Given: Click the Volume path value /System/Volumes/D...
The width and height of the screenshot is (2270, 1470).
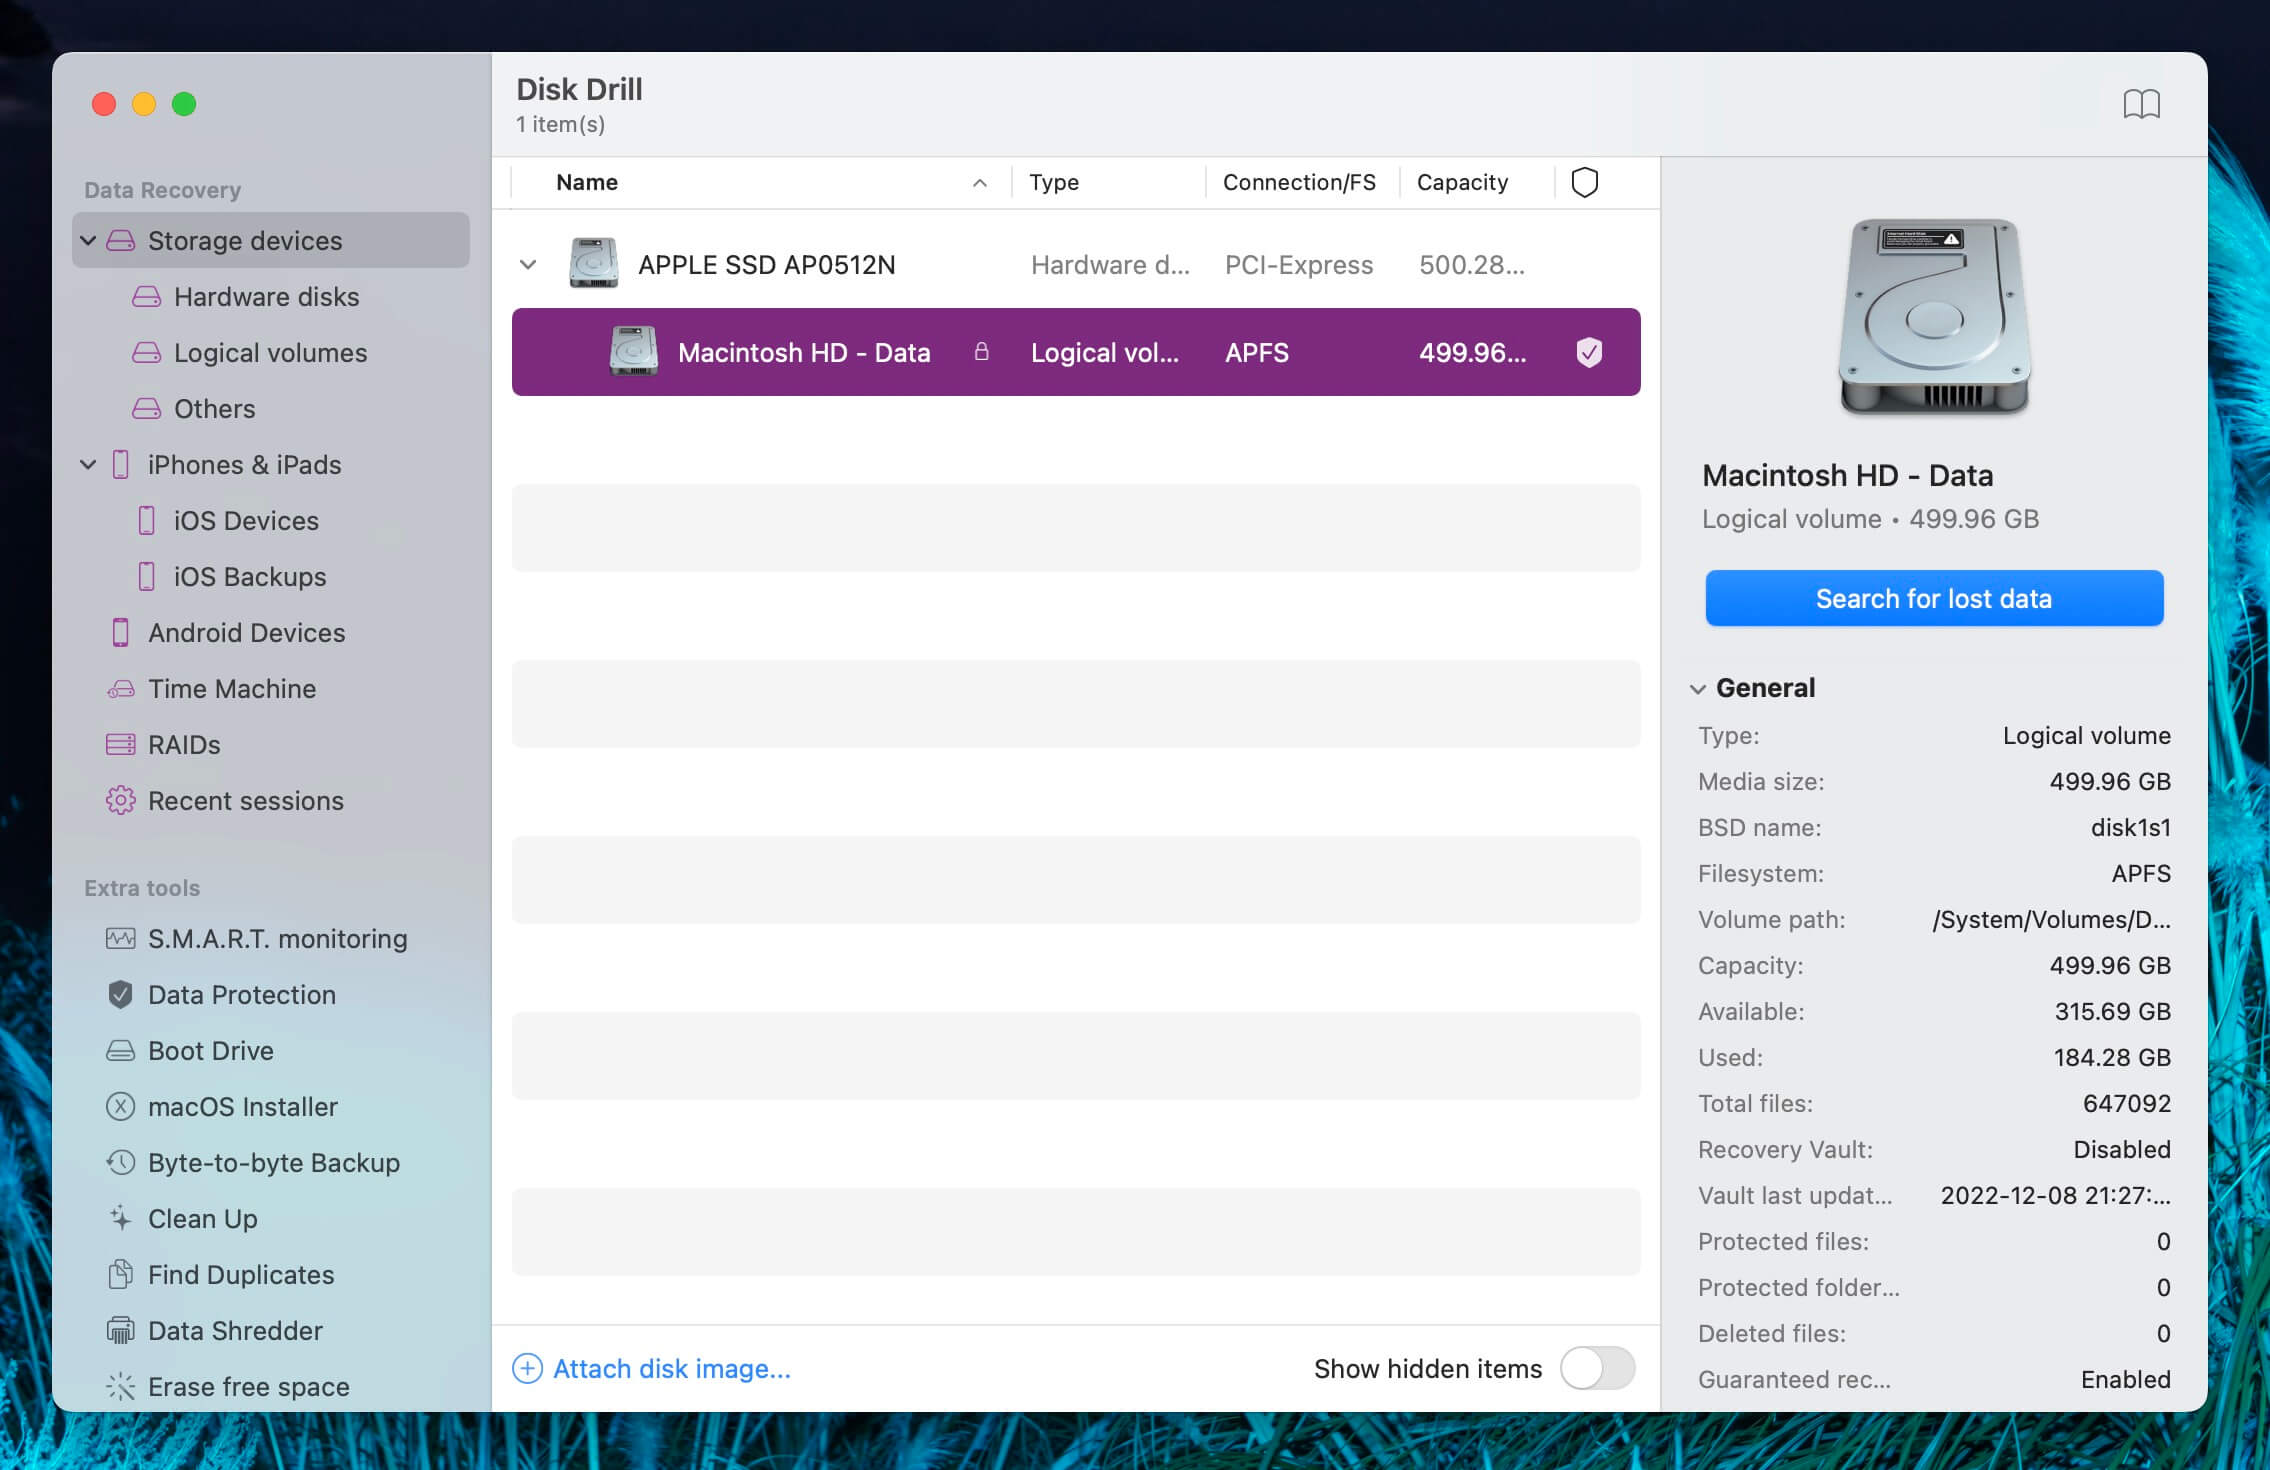Looking at the screenshot, I should pyautogui.click(x=2051, y=920).
